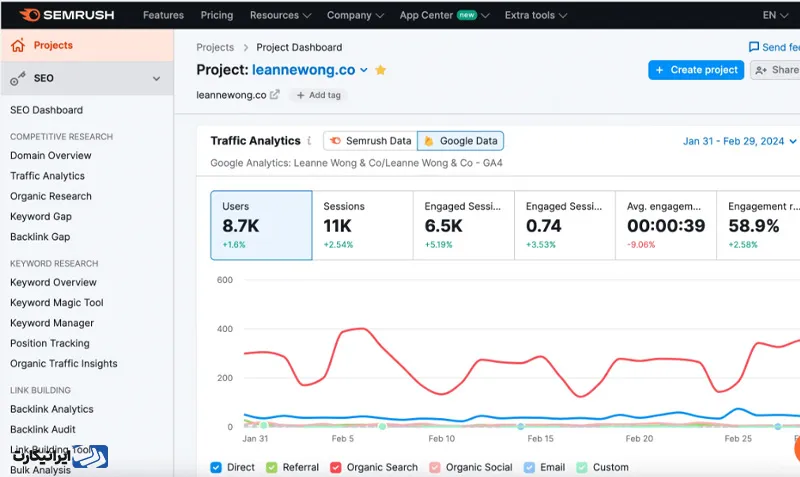Viewport: 800px width, 477px height.
Task: Toggle the Organic Social checkbox
Action: click(435, 467)
